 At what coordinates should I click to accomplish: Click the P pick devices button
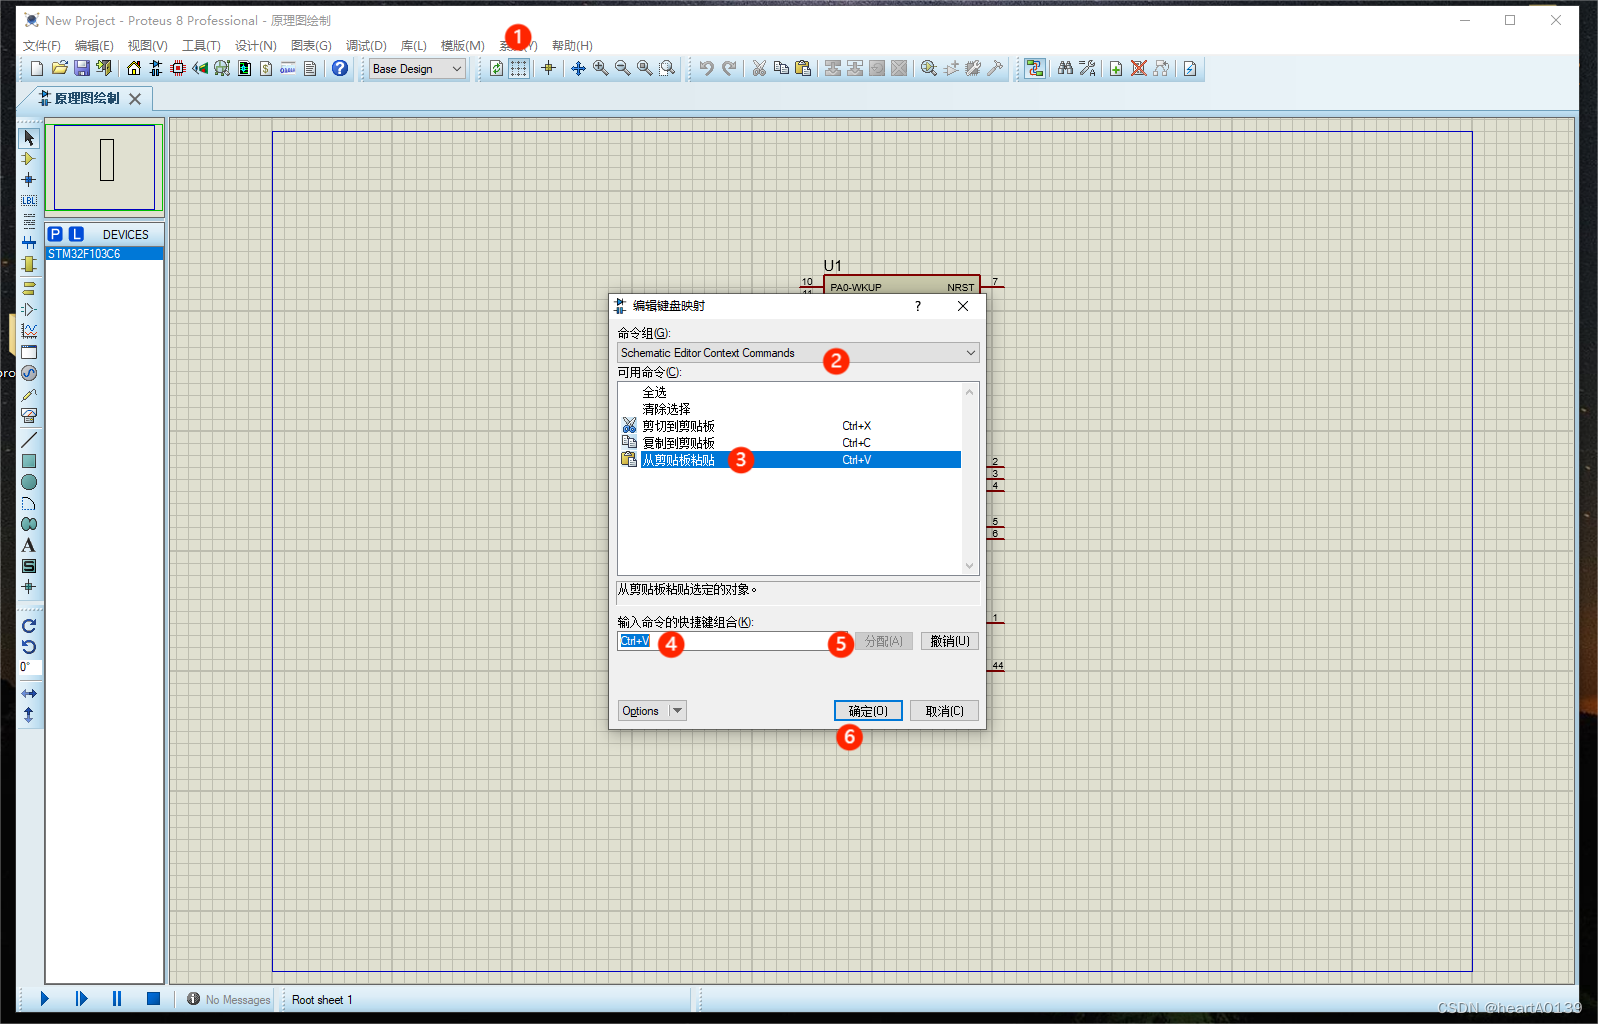[55, 234]
